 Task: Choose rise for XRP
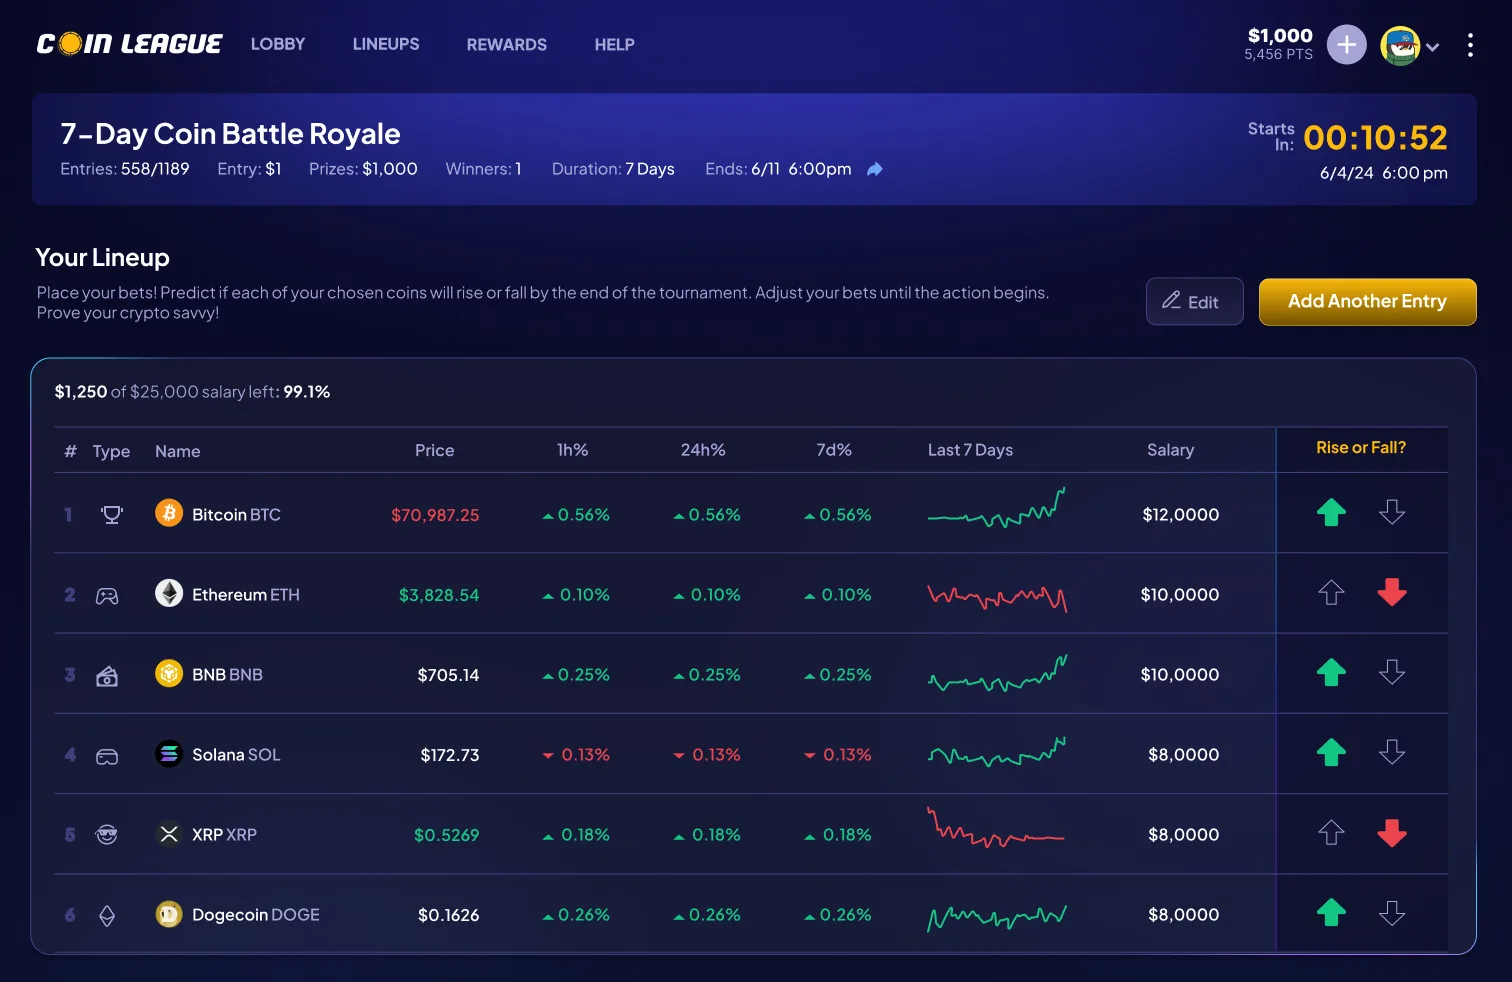click(x=1331, y=833)
